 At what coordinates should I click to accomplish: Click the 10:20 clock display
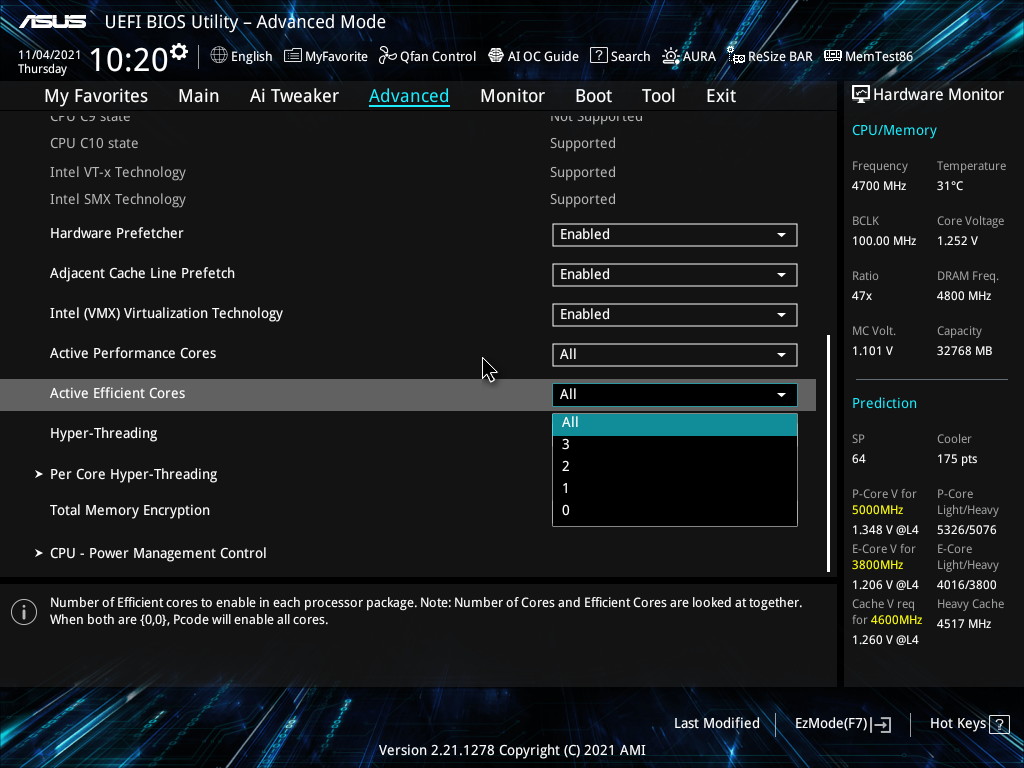point(129,60)
